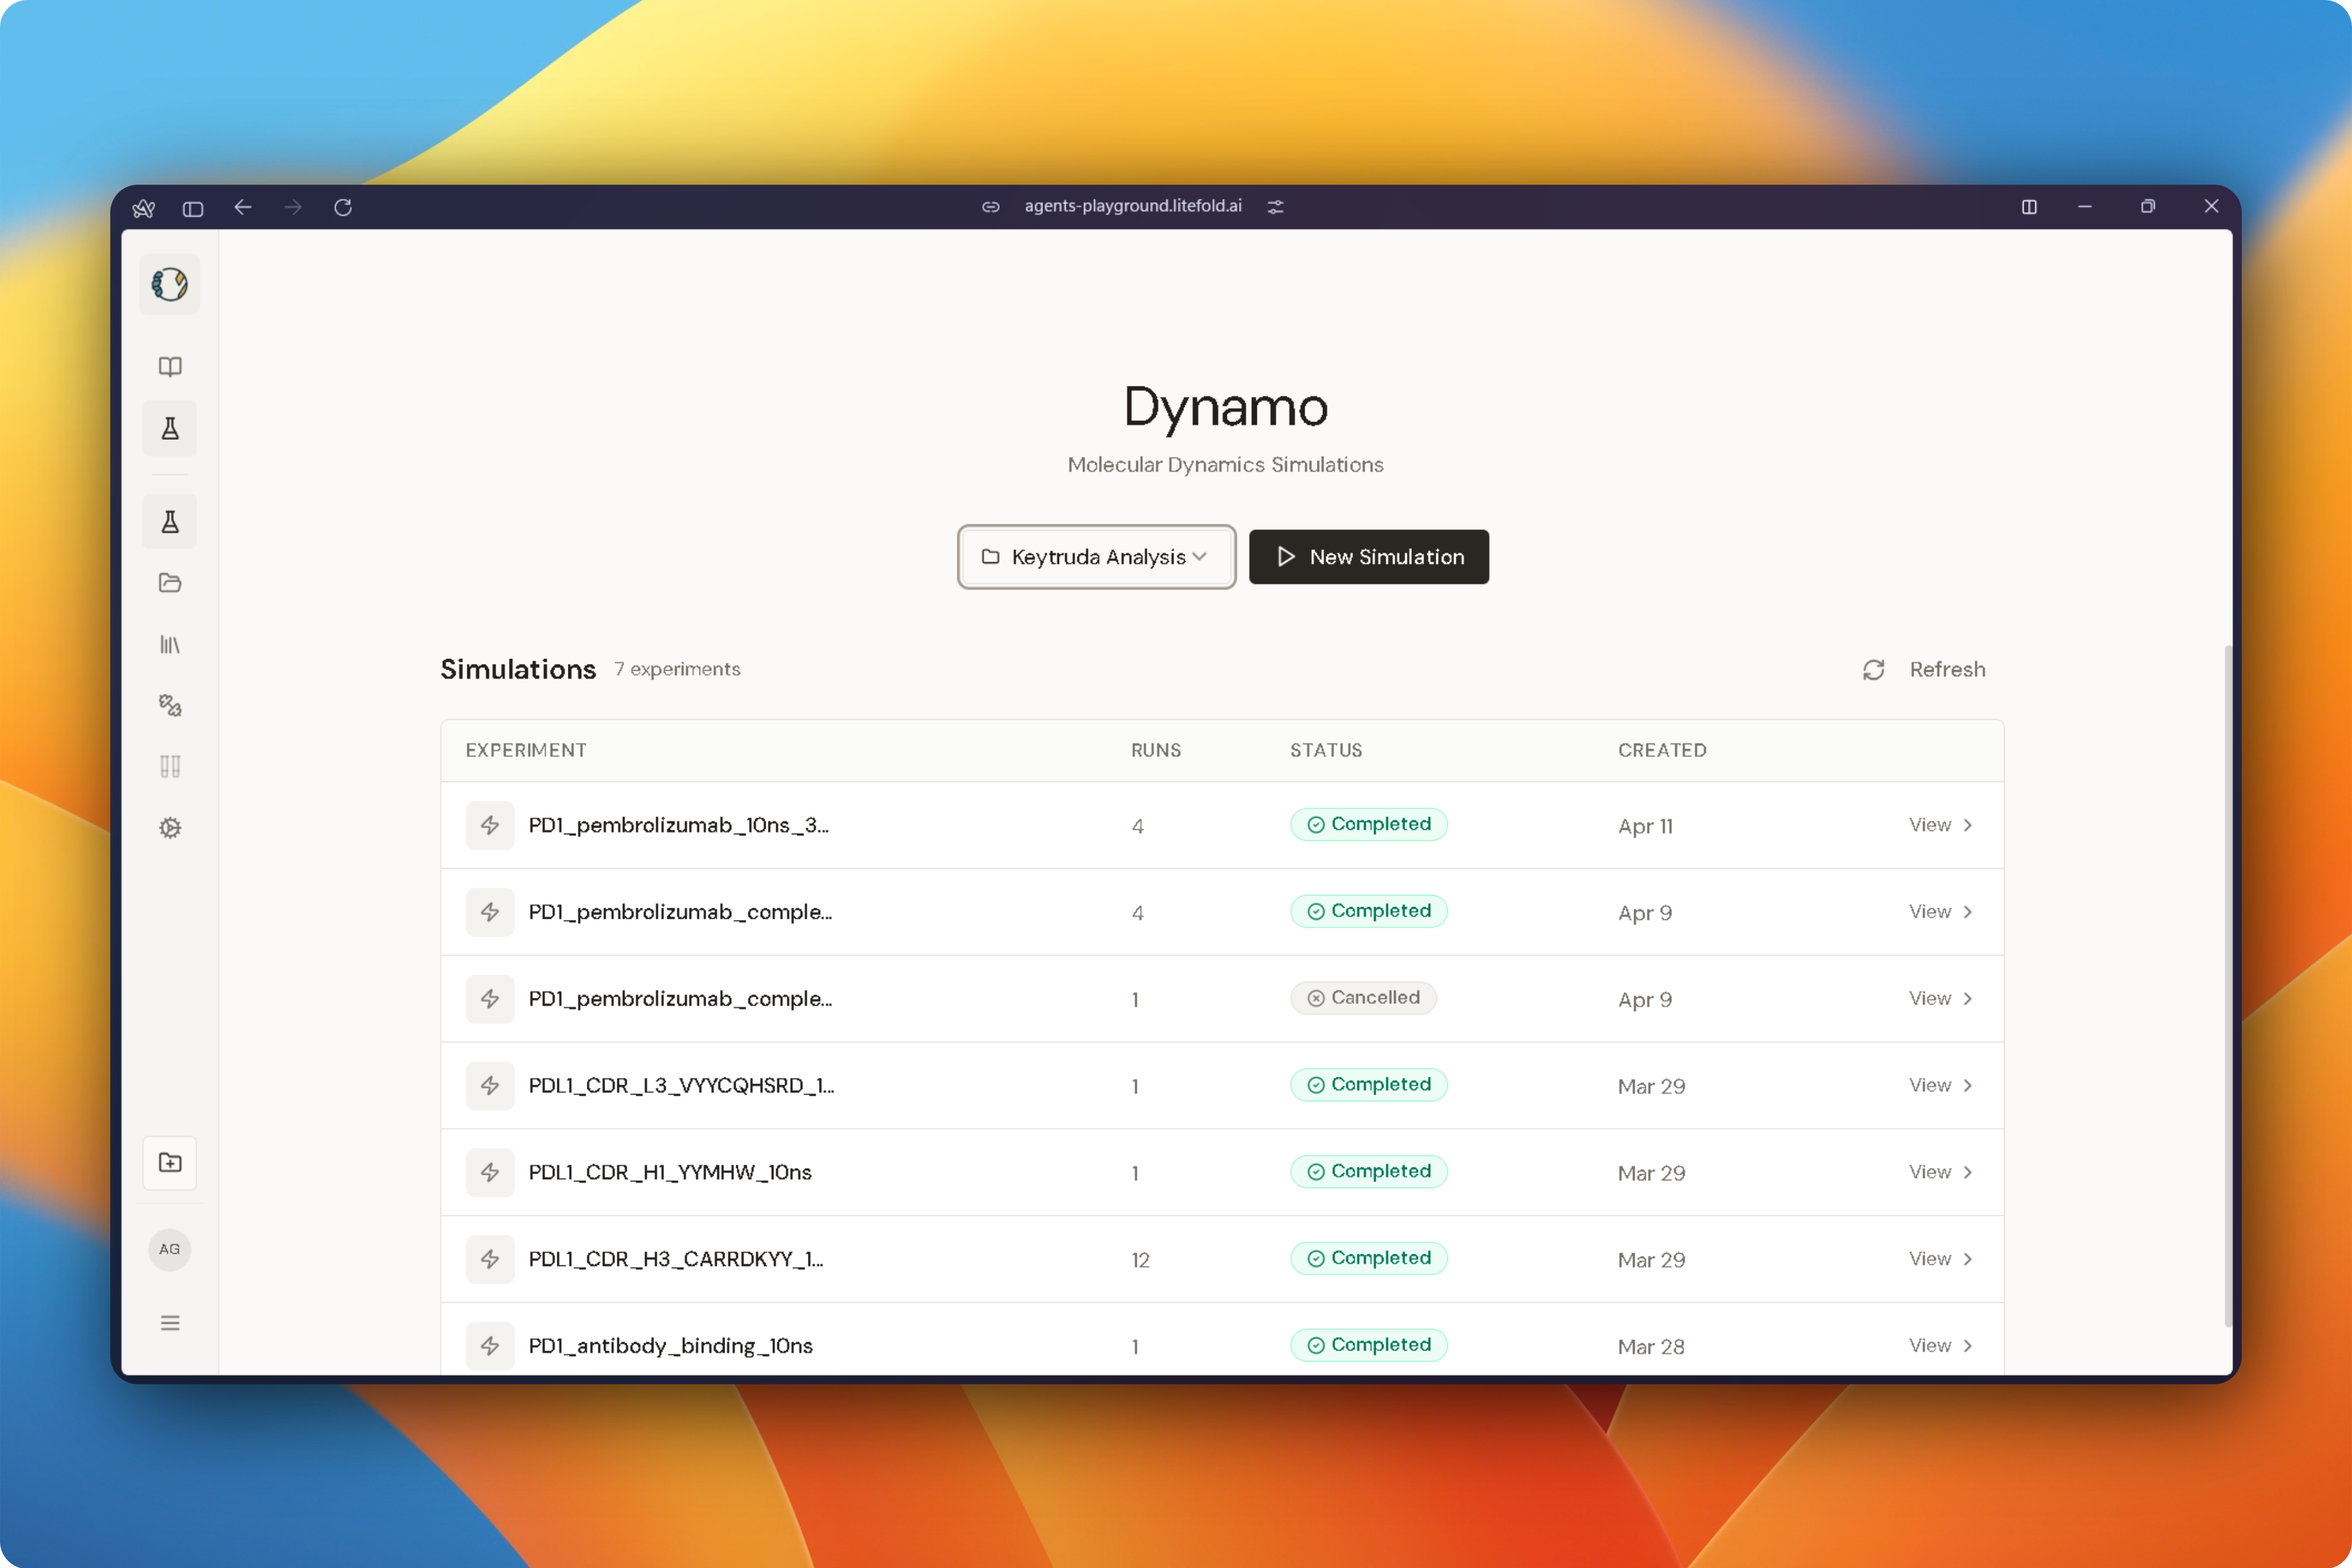
Task: View the PD1_antibody_binding_10ns experiment
Action: (1940, 1345)
